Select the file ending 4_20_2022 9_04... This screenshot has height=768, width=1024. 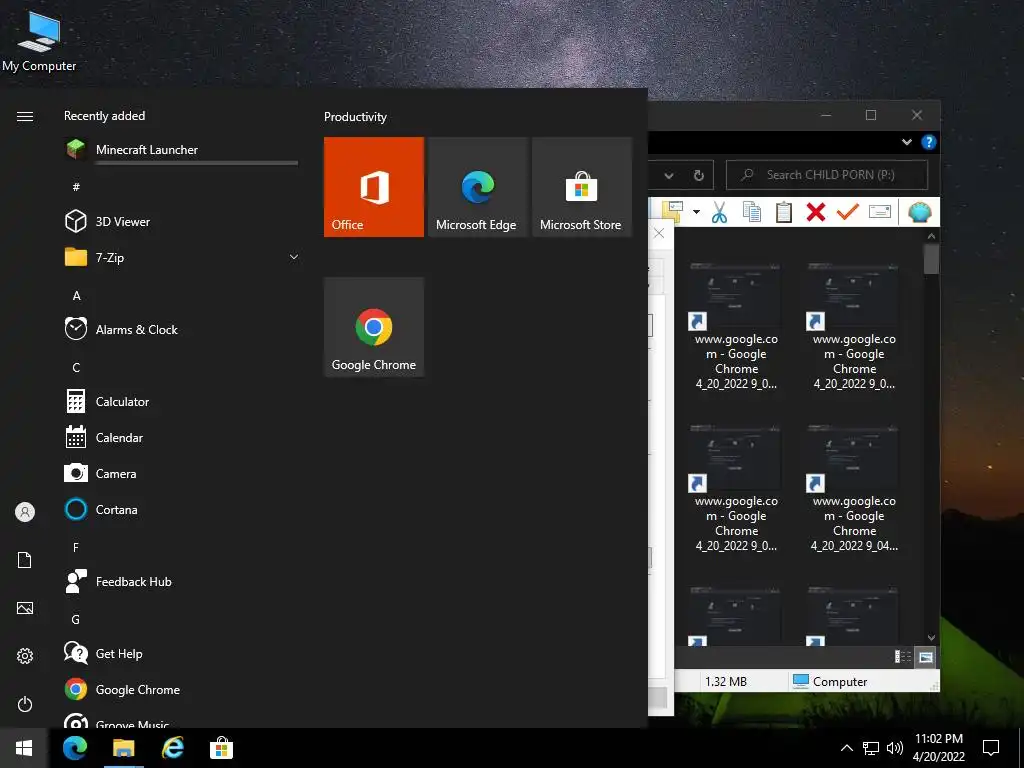click(854, 490)
